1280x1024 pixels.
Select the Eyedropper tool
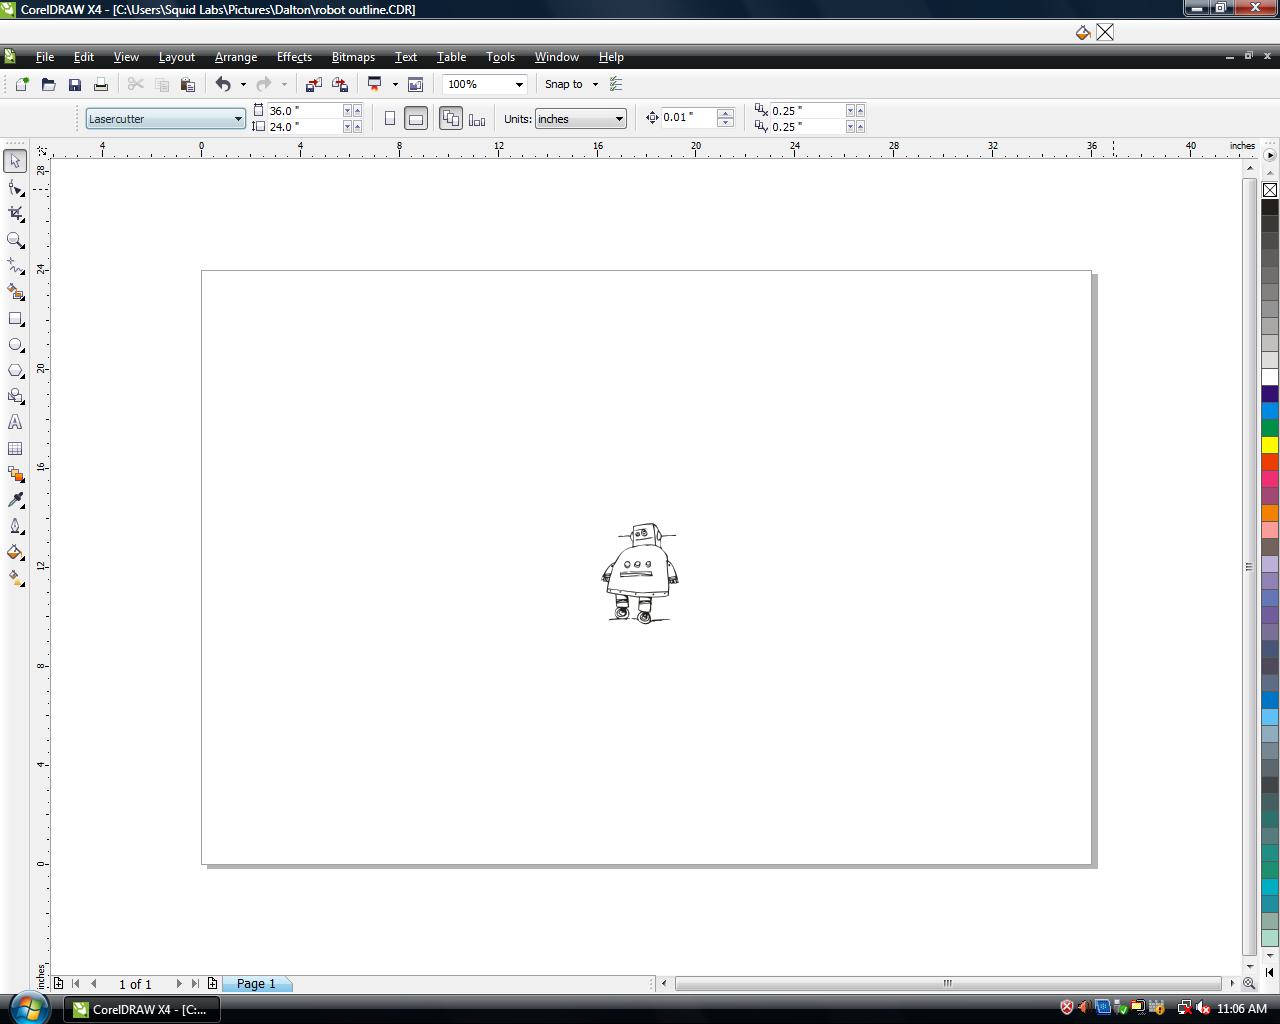point(15,500)
